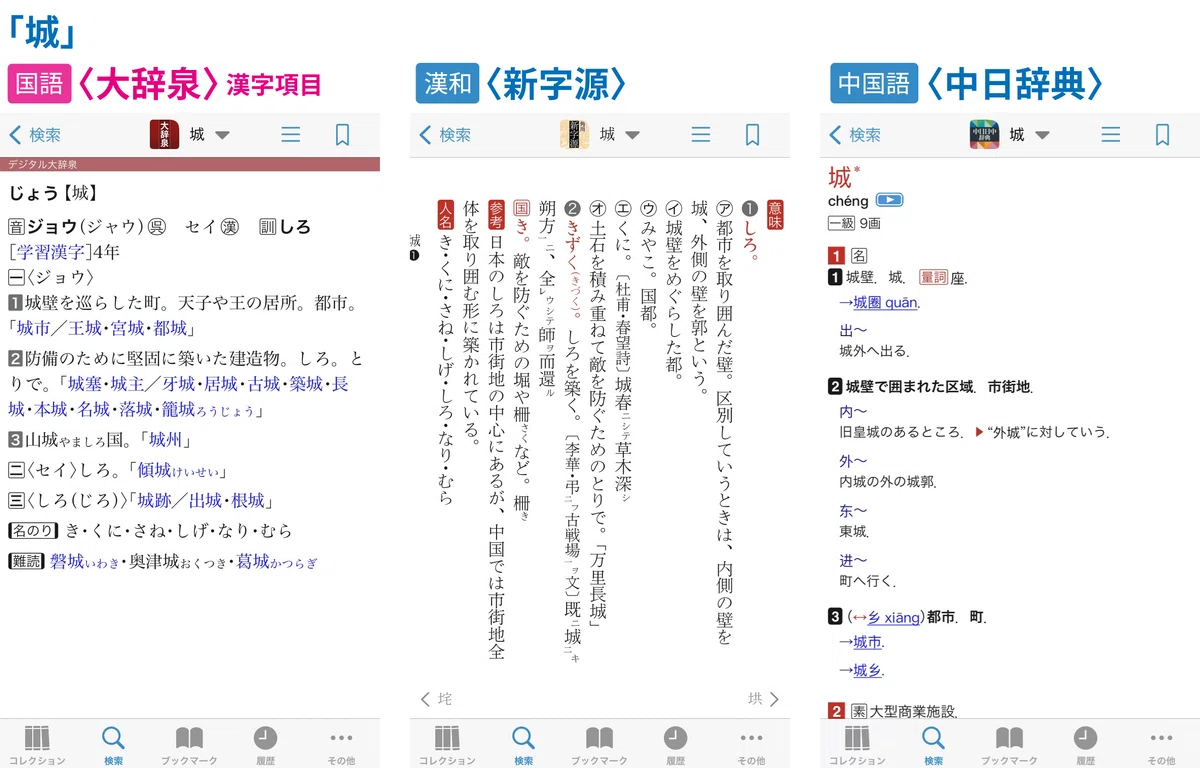1200x768 pixels.
Task: Open the list menu in 中日辞典 panel
Action: (x=1111, y=135)
